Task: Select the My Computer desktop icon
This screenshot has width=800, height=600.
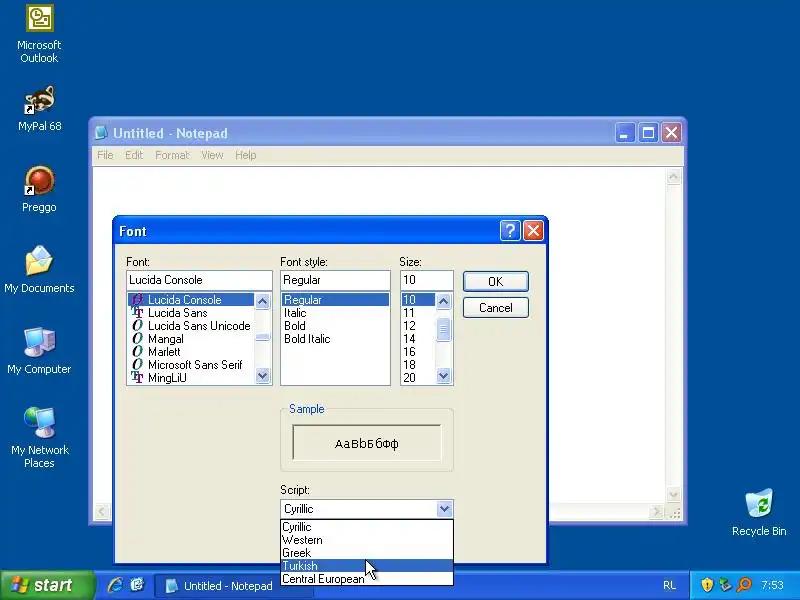Action: click(39, 351)
